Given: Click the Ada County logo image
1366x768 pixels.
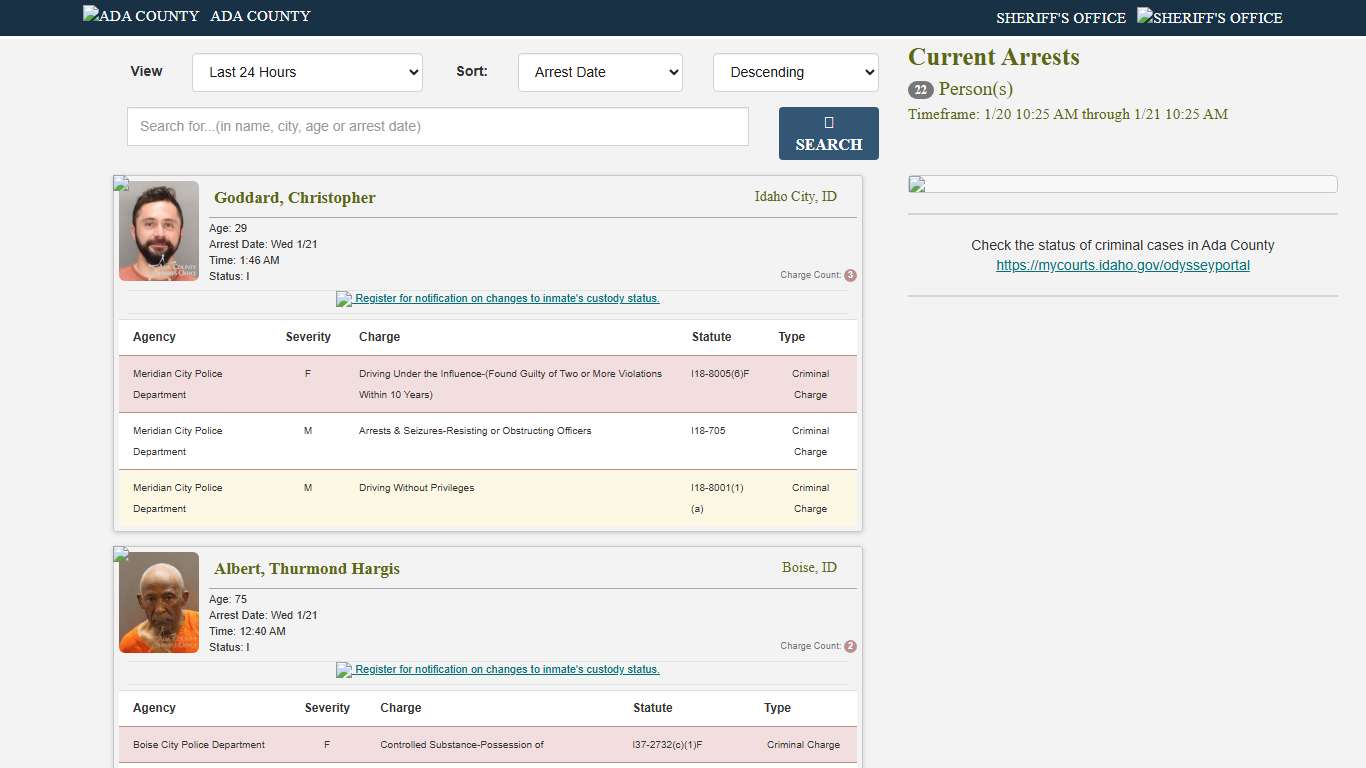Looking at the screenshot, I should 140,16.
